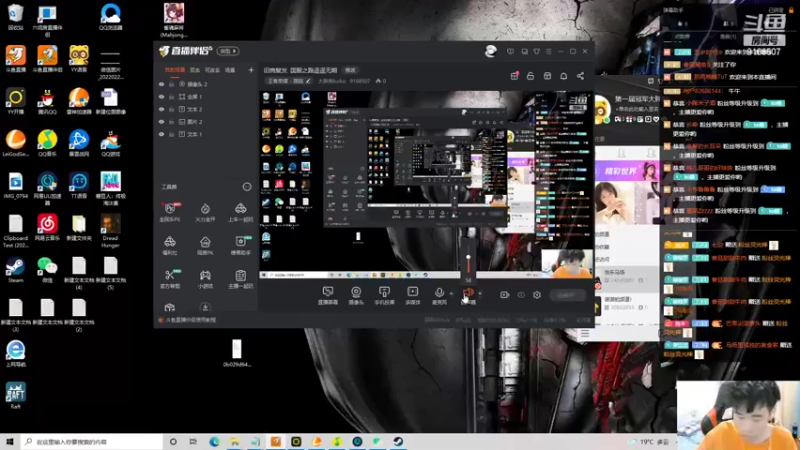Add a new scene with plus icon
800x450 pixels.
pos(251,70)
